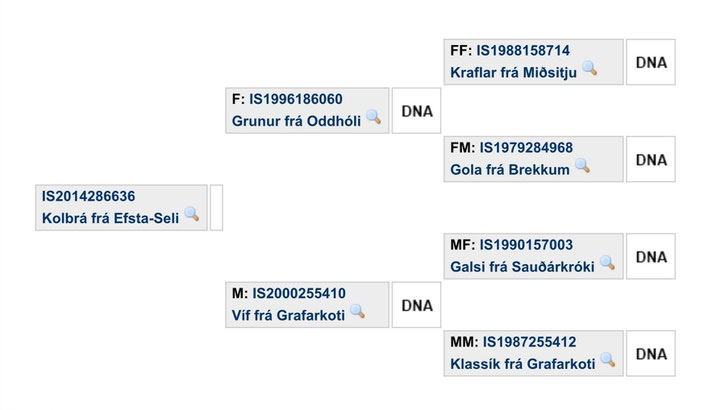
Task: Click DNA box for Galsi frá Sauðárkróki
Action: (651, 256)
